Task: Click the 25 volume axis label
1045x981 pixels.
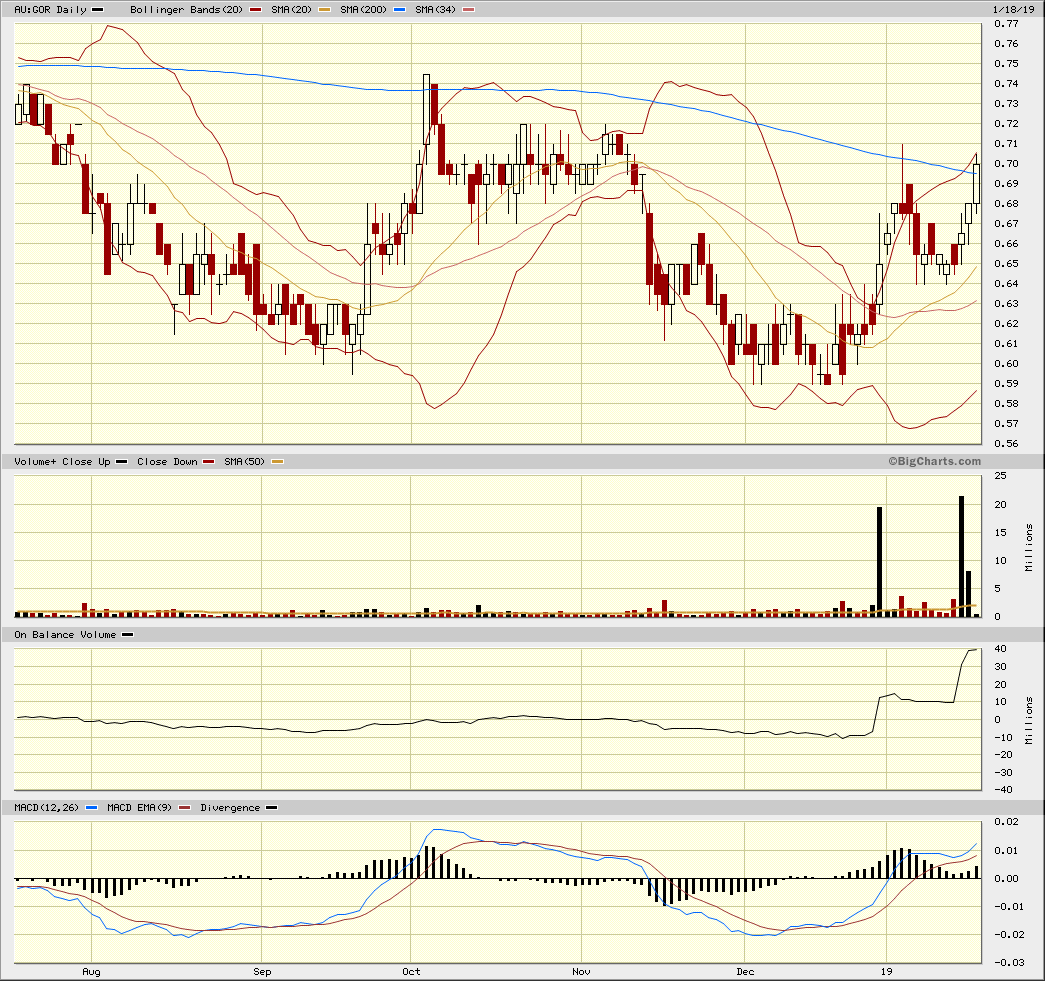Action: 1000,476
